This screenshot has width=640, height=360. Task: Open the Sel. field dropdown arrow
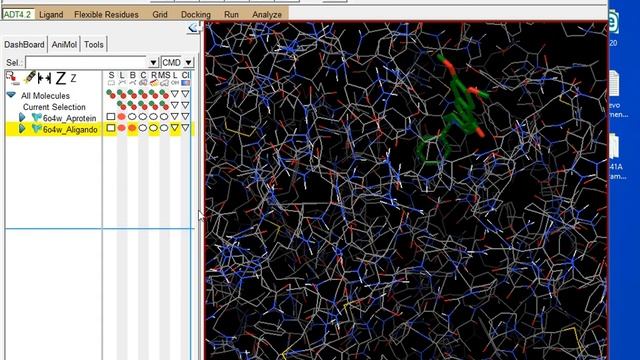tap(153, 62)
